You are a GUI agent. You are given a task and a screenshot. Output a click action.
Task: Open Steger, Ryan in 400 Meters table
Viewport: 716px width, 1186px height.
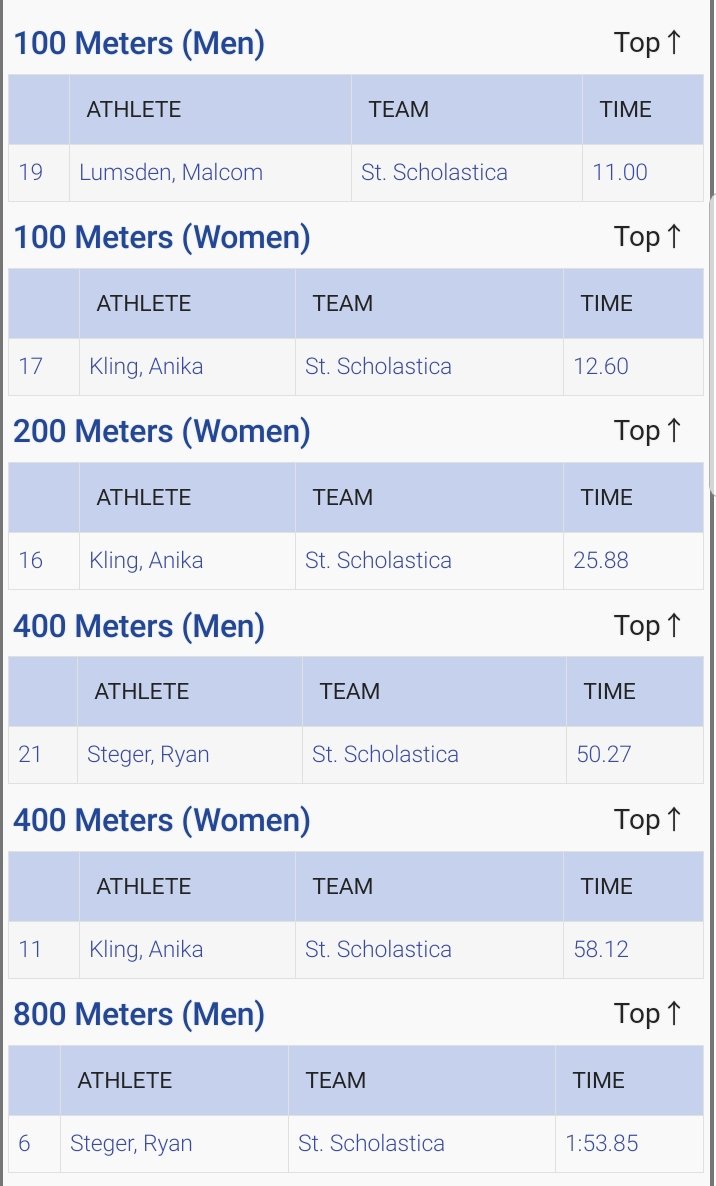pos(148,755)
